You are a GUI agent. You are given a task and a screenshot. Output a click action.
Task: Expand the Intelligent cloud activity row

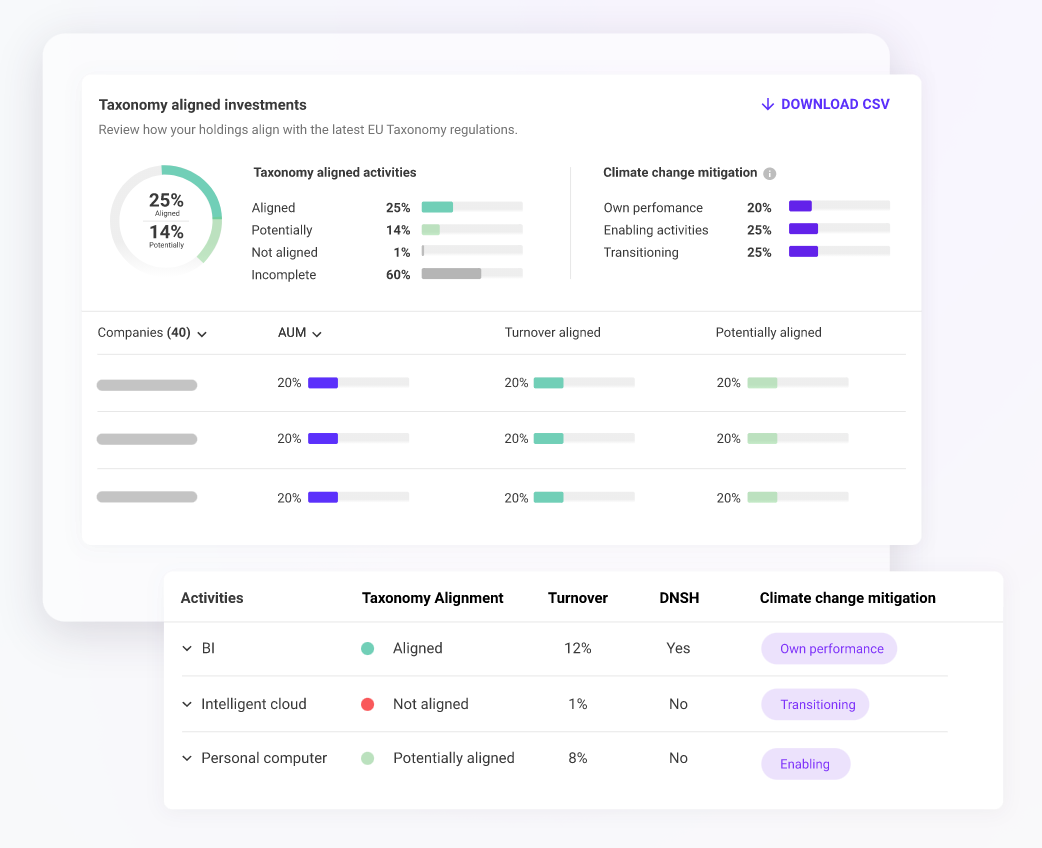point(187,704)
